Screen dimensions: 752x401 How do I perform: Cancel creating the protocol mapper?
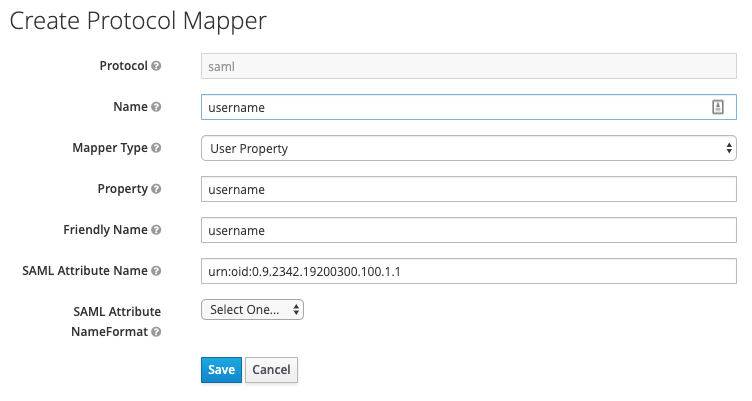pyautogui.click(x=271, y=370)
